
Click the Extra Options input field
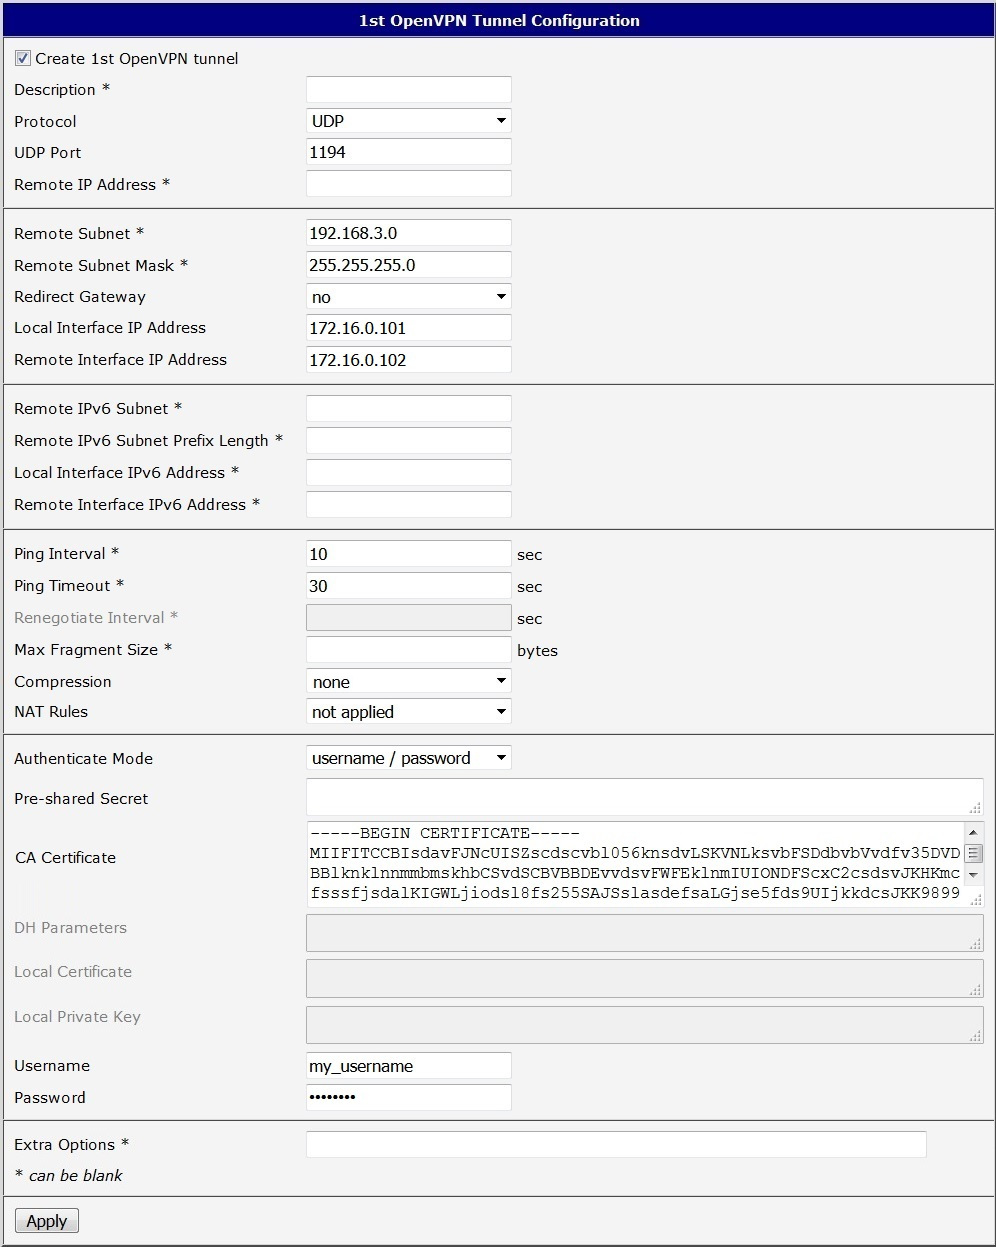[616, 1144]
